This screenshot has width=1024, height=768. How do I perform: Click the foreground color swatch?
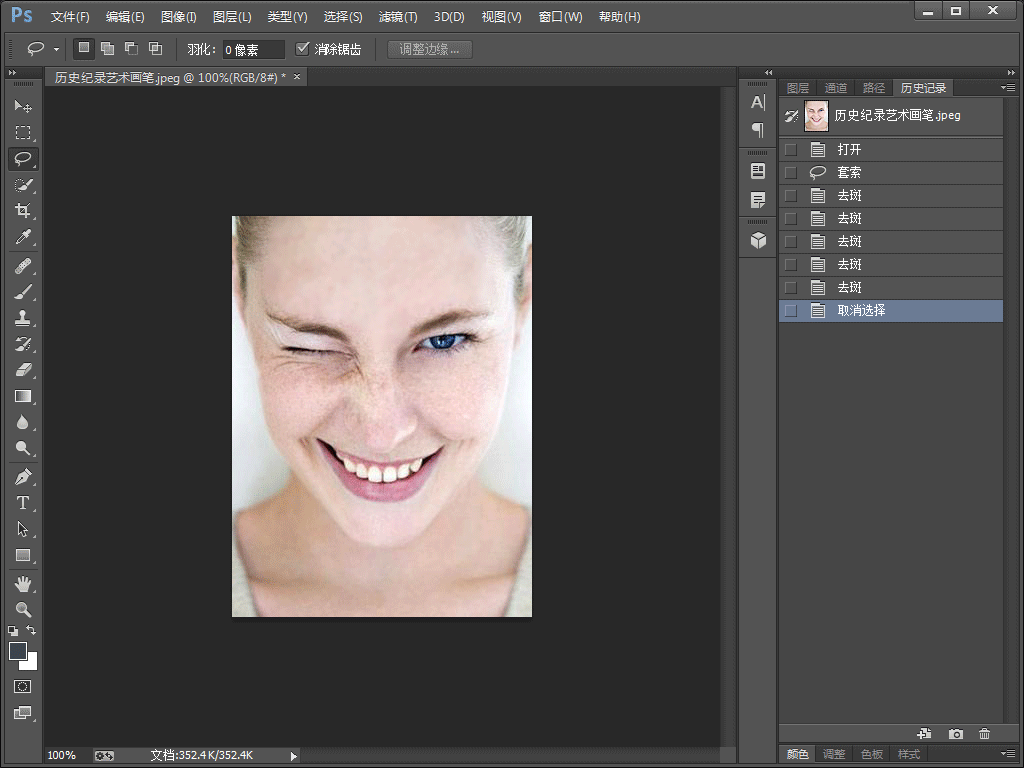click(18, 650)
